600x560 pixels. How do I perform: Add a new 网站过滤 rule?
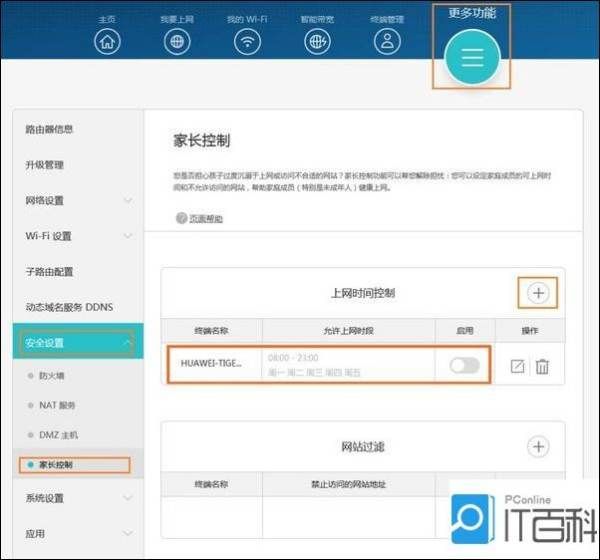(x=538, y=446)
